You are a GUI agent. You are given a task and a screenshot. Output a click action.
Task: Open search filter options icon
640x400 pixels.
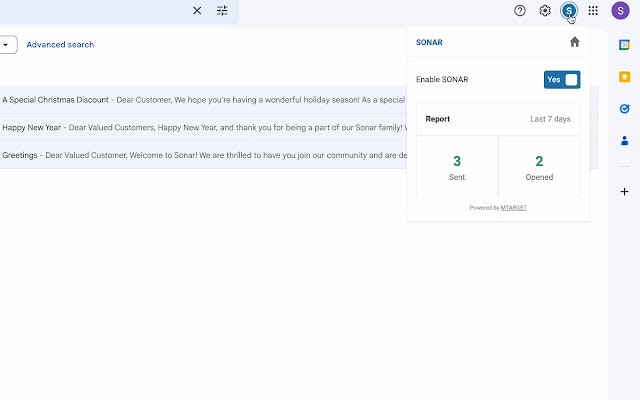[x=222, y=11]
